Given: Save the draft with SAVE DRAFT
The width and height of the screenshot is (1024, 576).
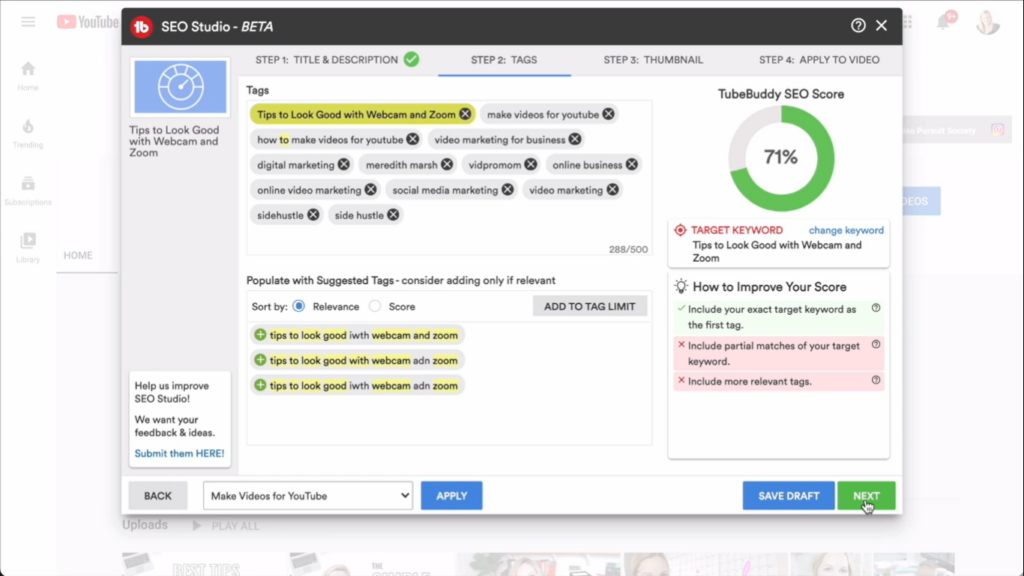Looking at the screenshot, I should click(788, 496).
